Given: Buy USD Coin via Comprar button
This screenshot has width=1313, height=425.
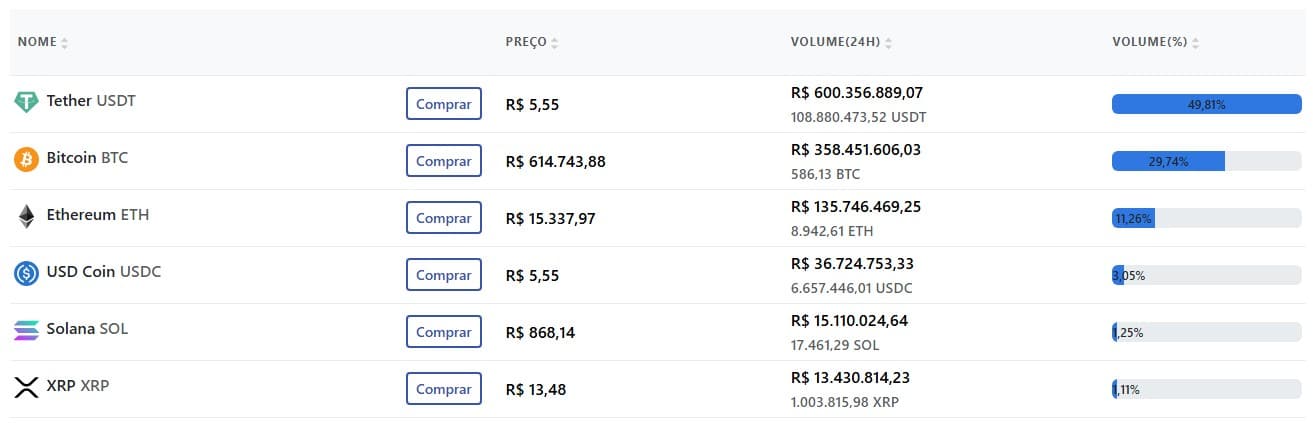Looking at the screenshot, I should click(444, 275).
